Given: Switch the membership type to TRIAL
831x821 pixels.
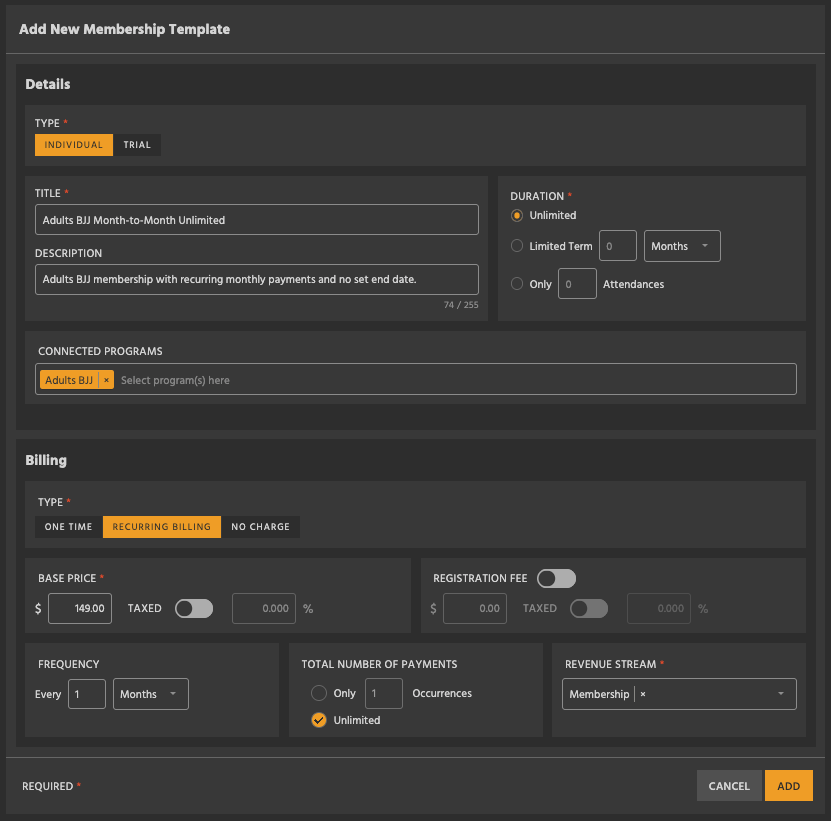Looking at the screenshot, I should [136, 144].
